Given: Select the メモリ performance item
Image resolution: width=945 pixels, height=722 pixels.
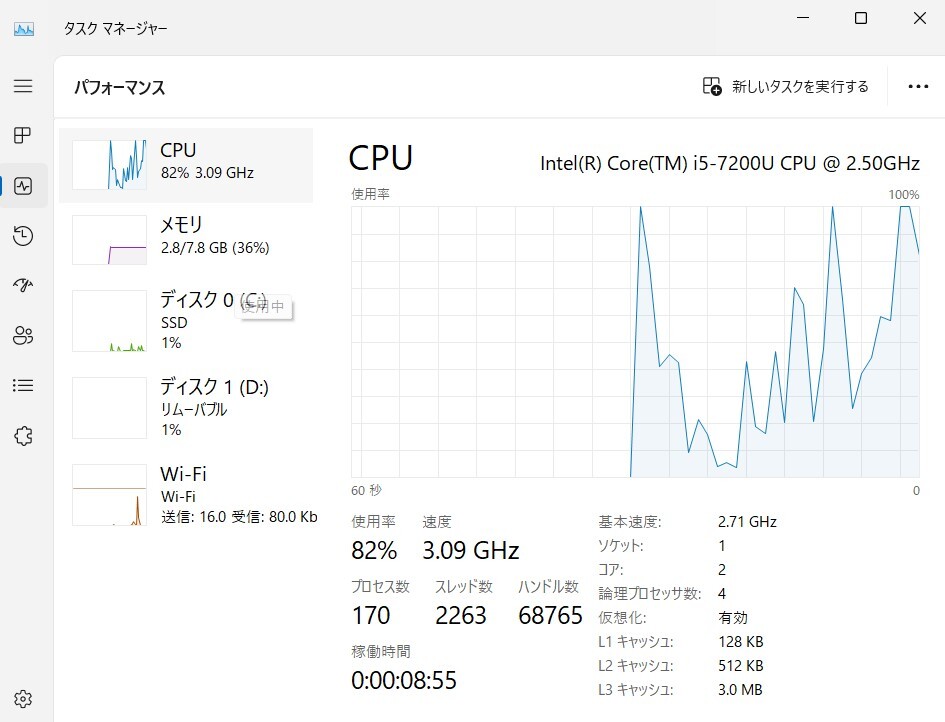Looking at the screenshot, I should pyautogui.click(x=186, y=240).
